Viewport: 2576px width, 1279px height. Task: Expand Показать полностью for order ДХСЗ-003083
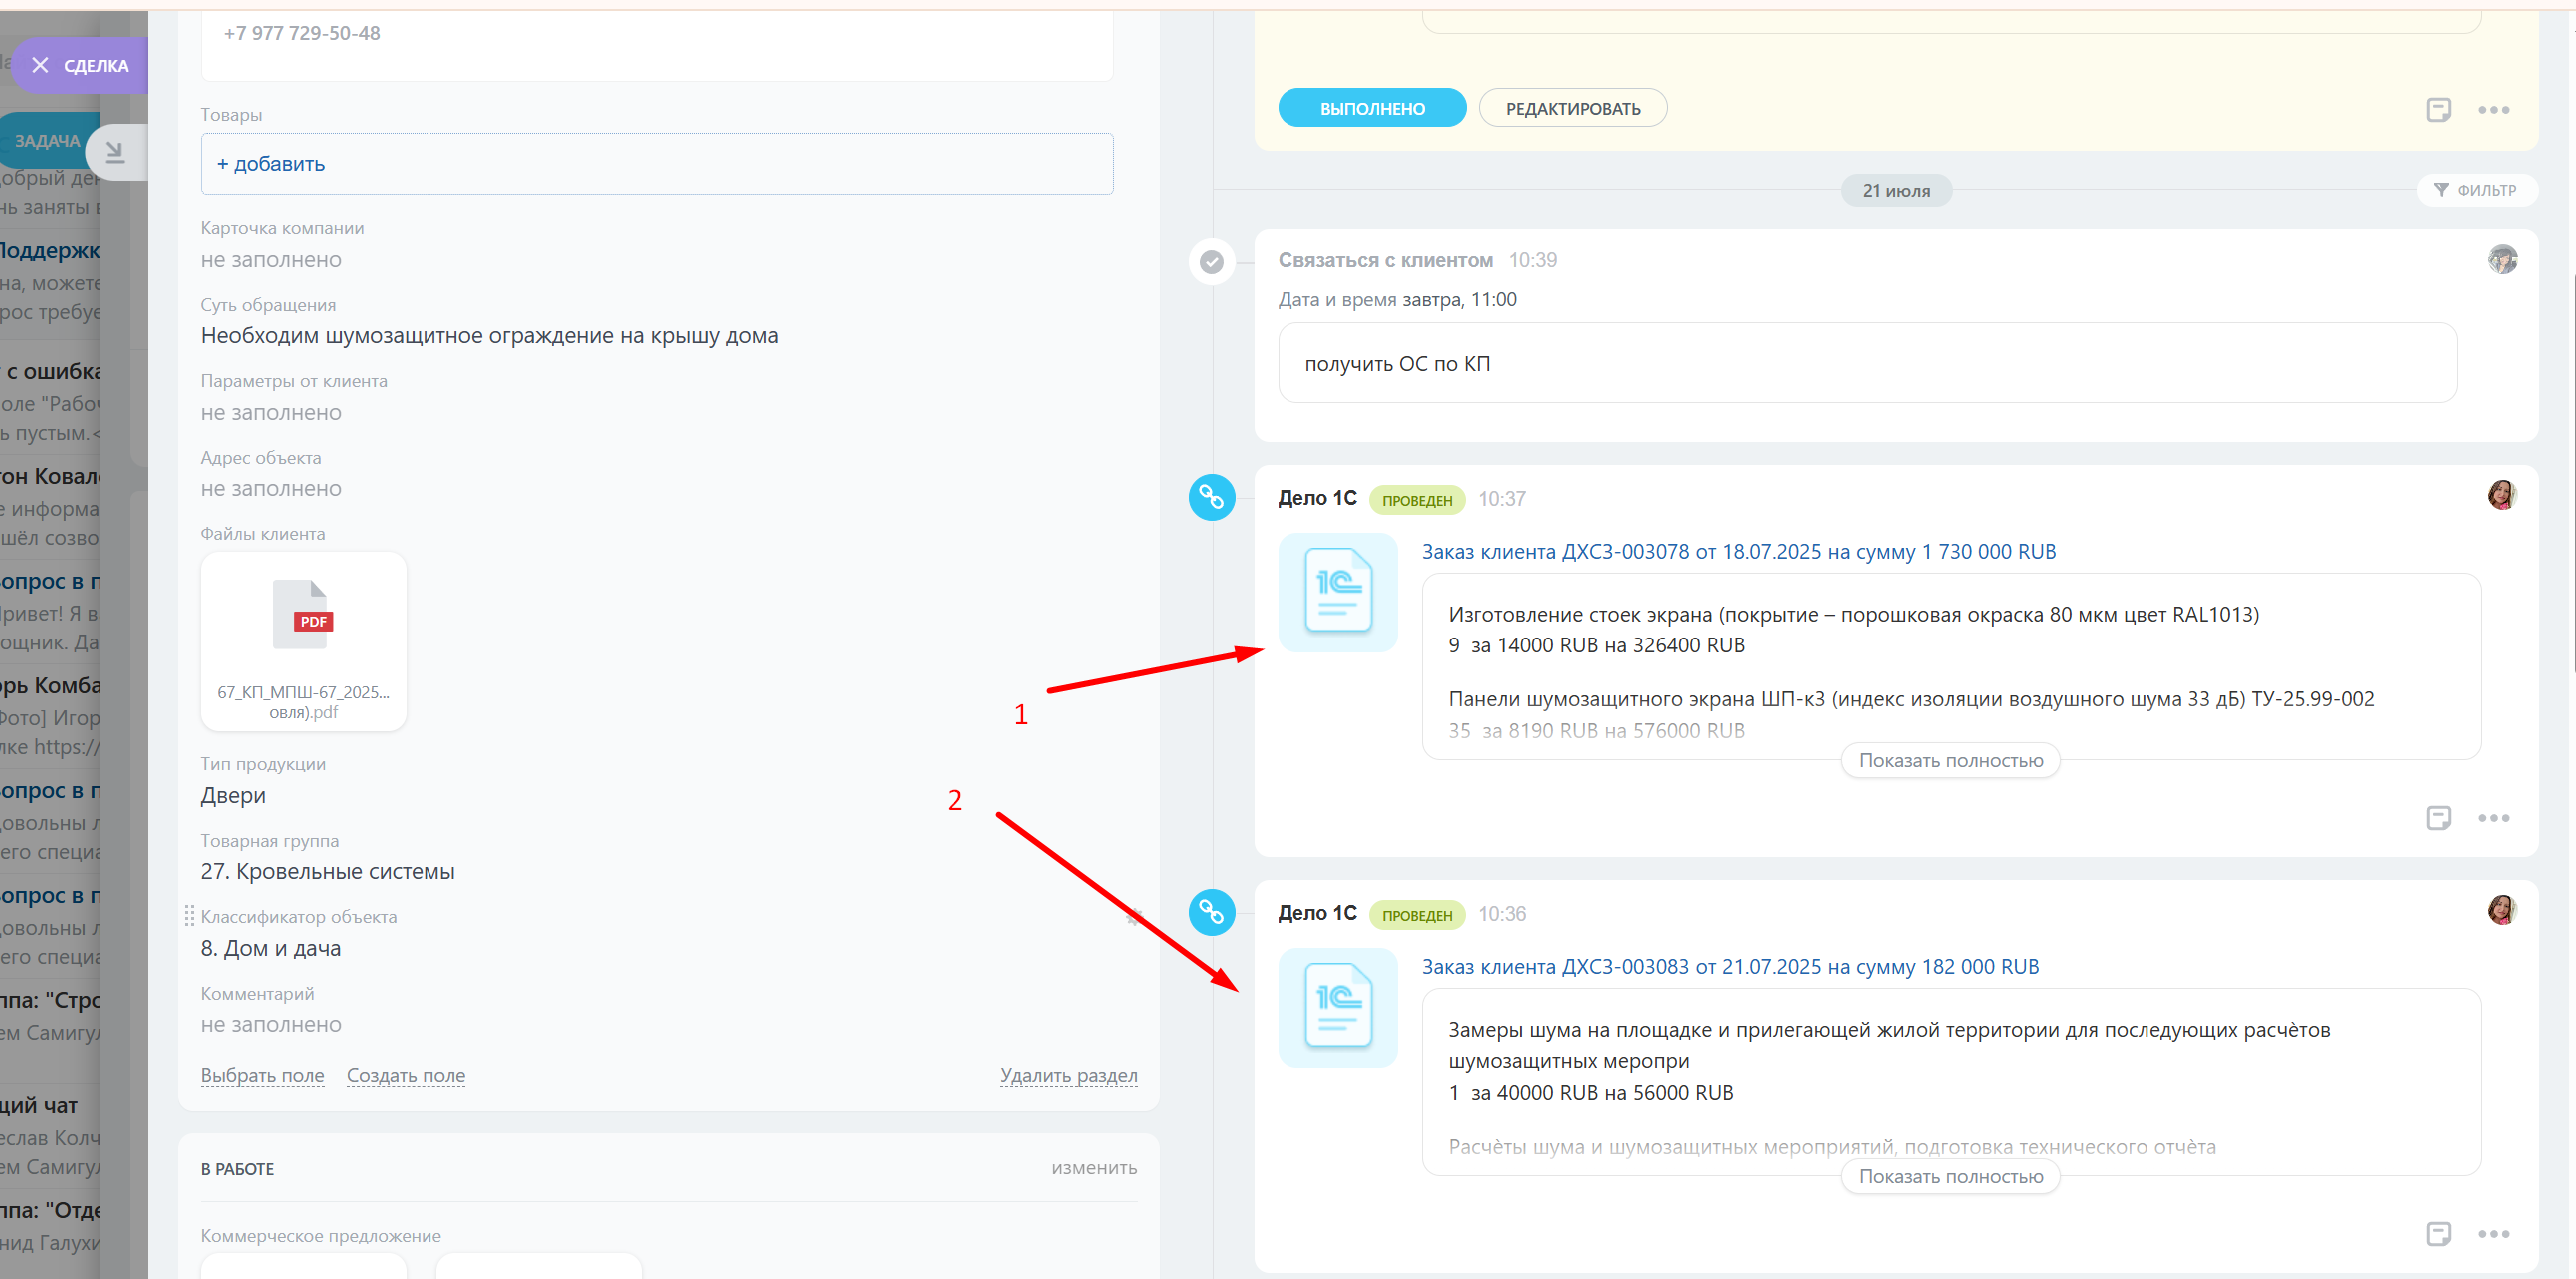pos(1950,1177)
